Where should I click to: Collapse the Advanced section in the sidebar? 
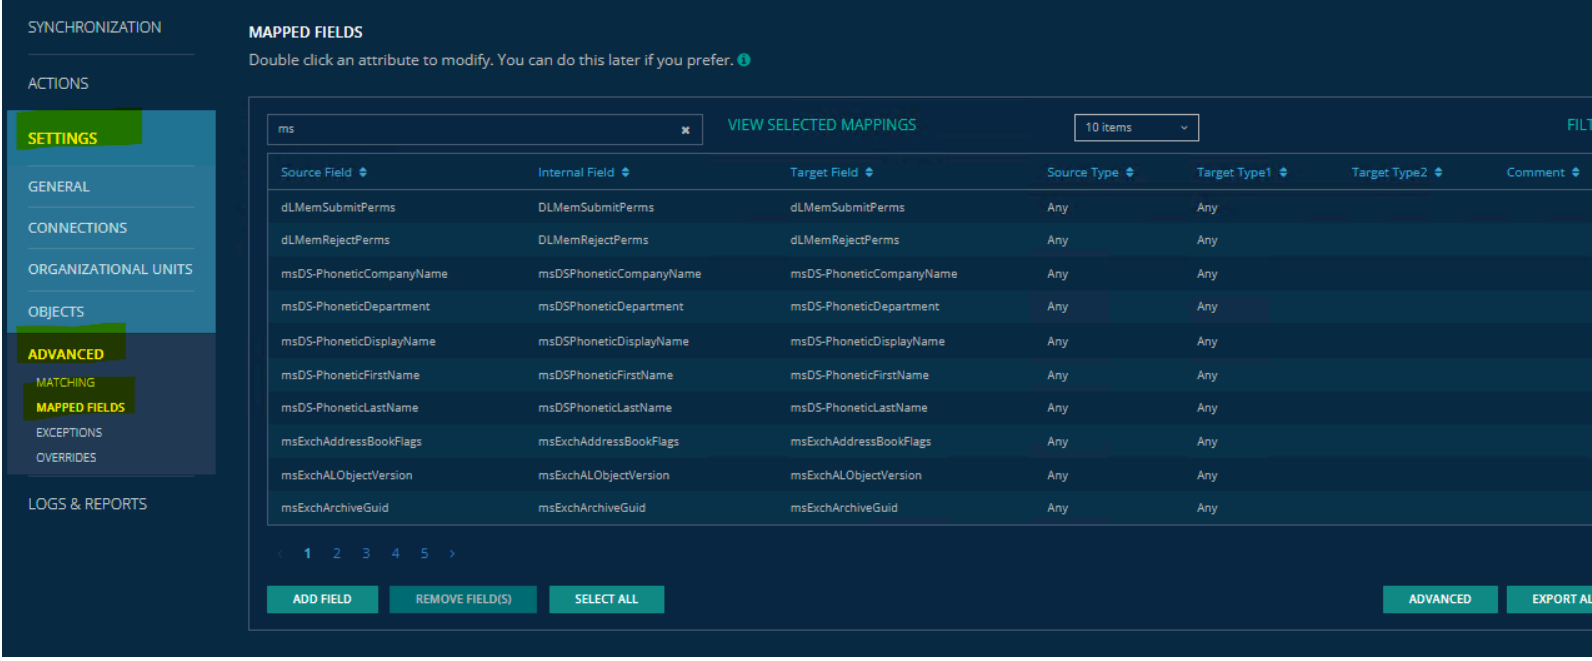click(66, 354)
